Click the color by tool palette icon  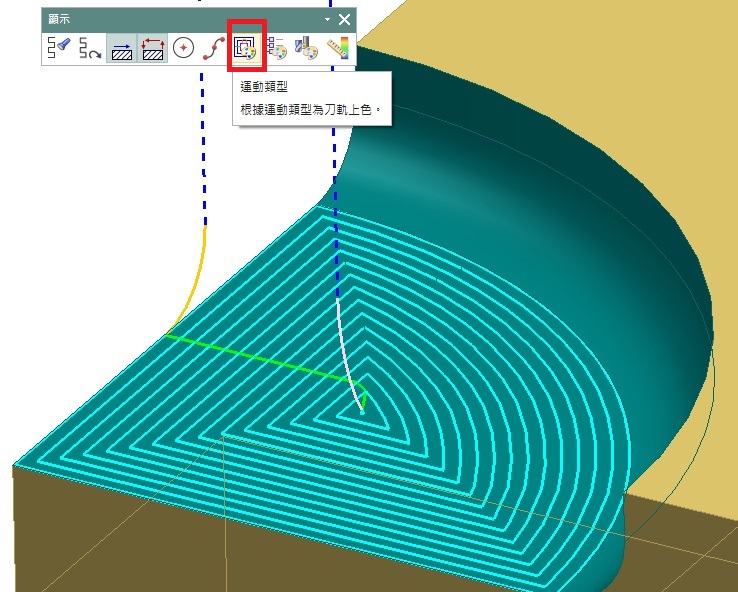pyautogui.click(x=306, y=48)
